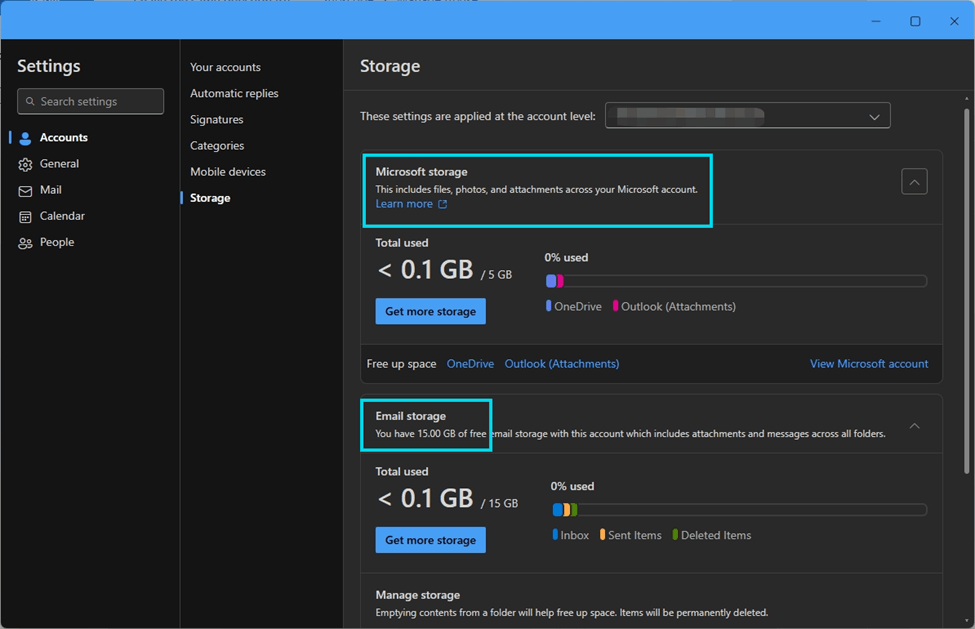Close the Settings window
The height and width of the screenshot is (629, 975).
pyautogui.click(x=954, y=21)
